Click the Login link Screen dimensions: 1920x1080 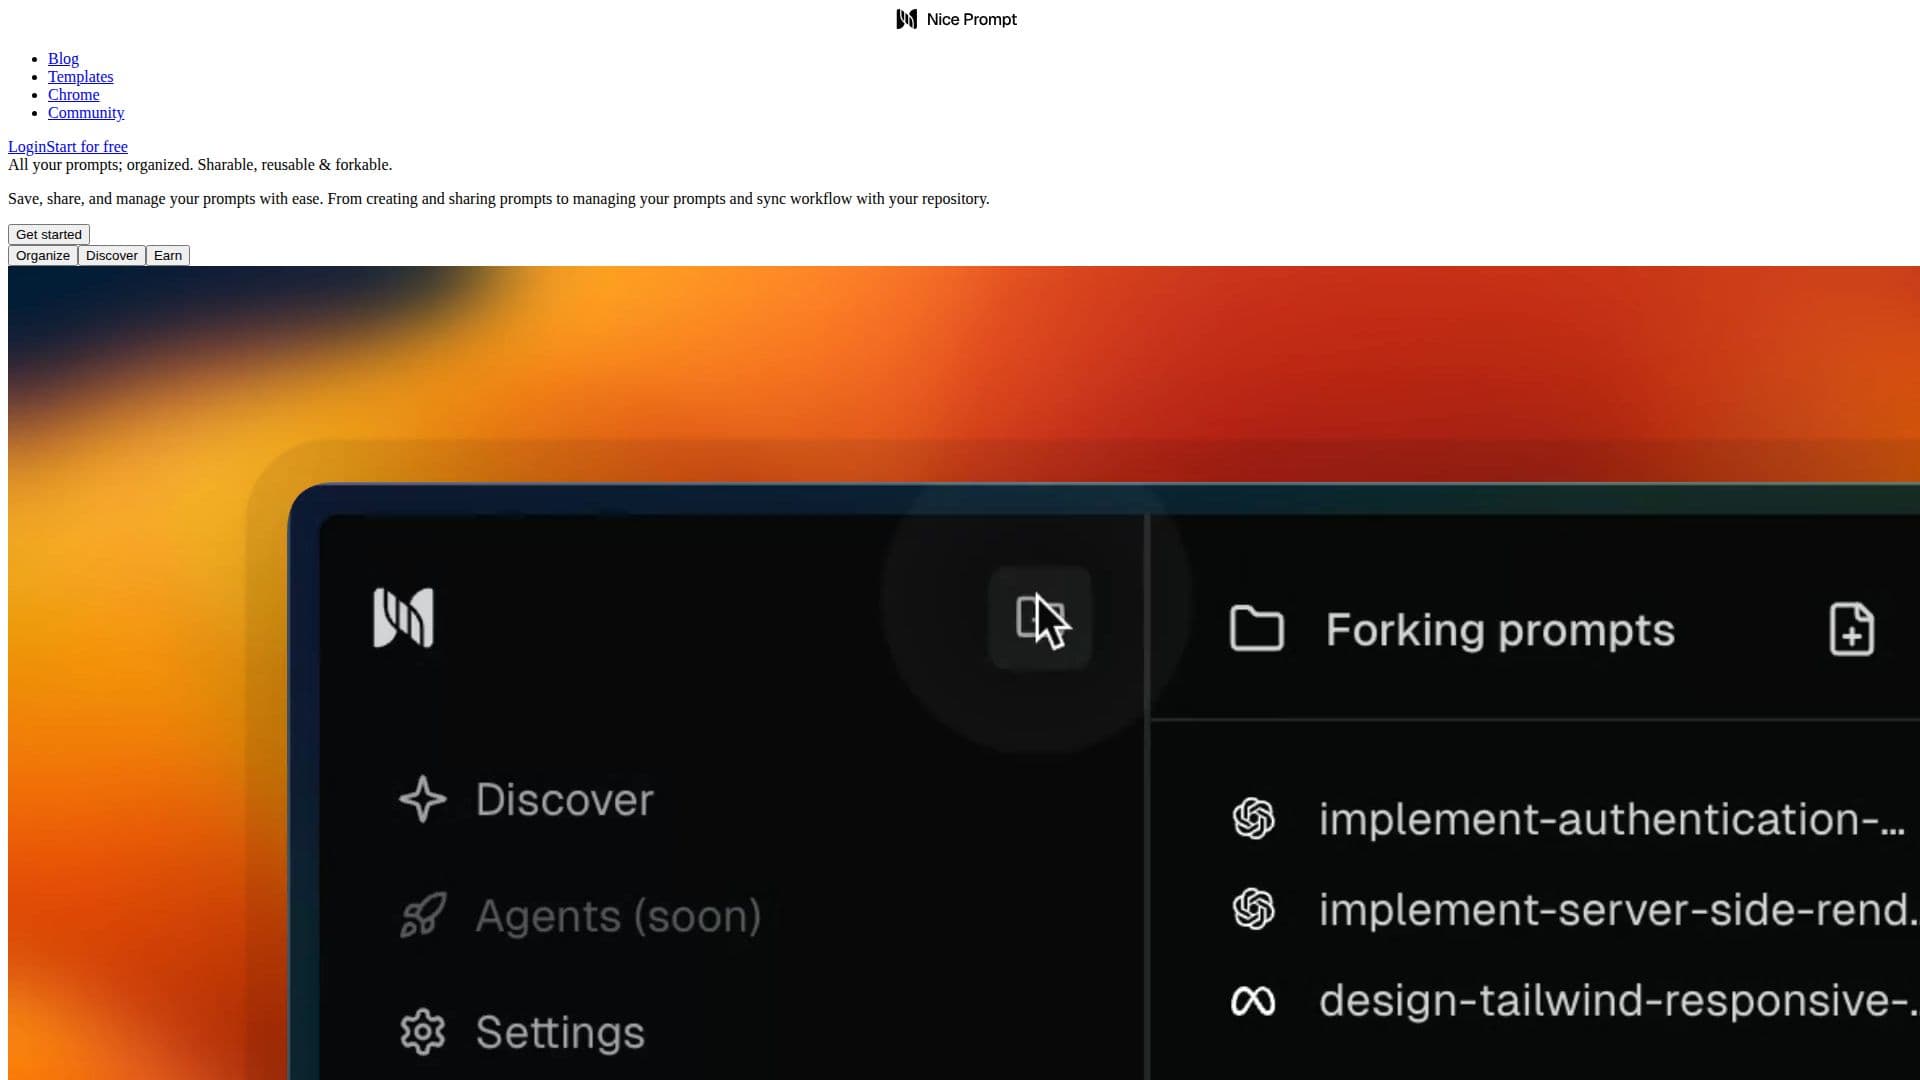tap(27, 147)
